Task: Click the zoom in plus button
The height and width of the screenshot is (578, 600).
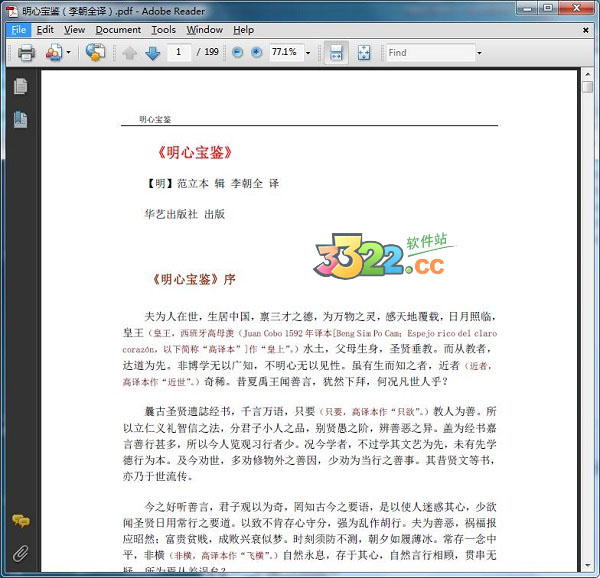Action: pos(256,52)
